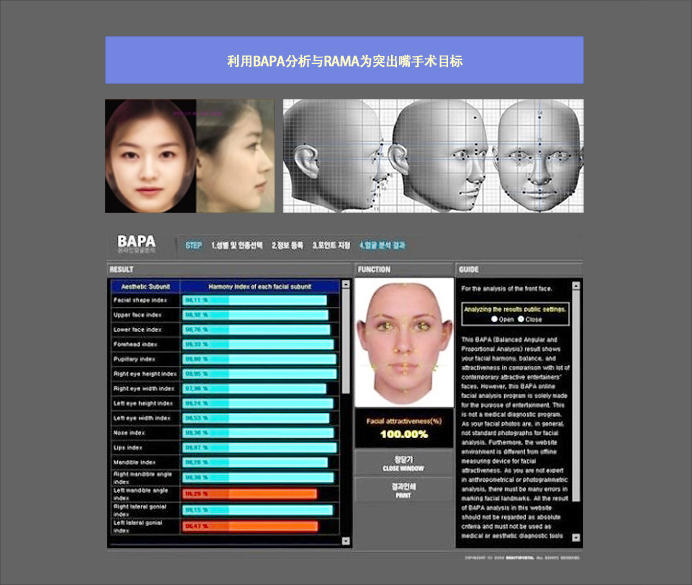Click the Upper face index bar
The image size is (692, 585).
point(256,315)
